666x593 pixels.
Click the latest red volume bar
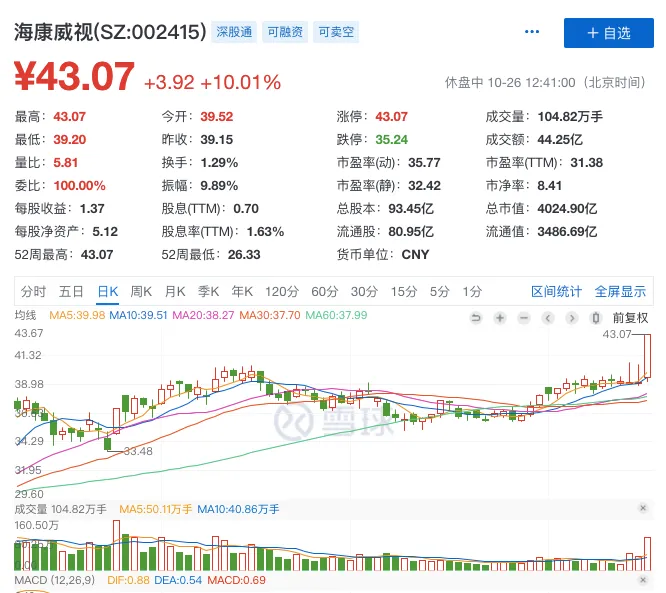point(647,554)
